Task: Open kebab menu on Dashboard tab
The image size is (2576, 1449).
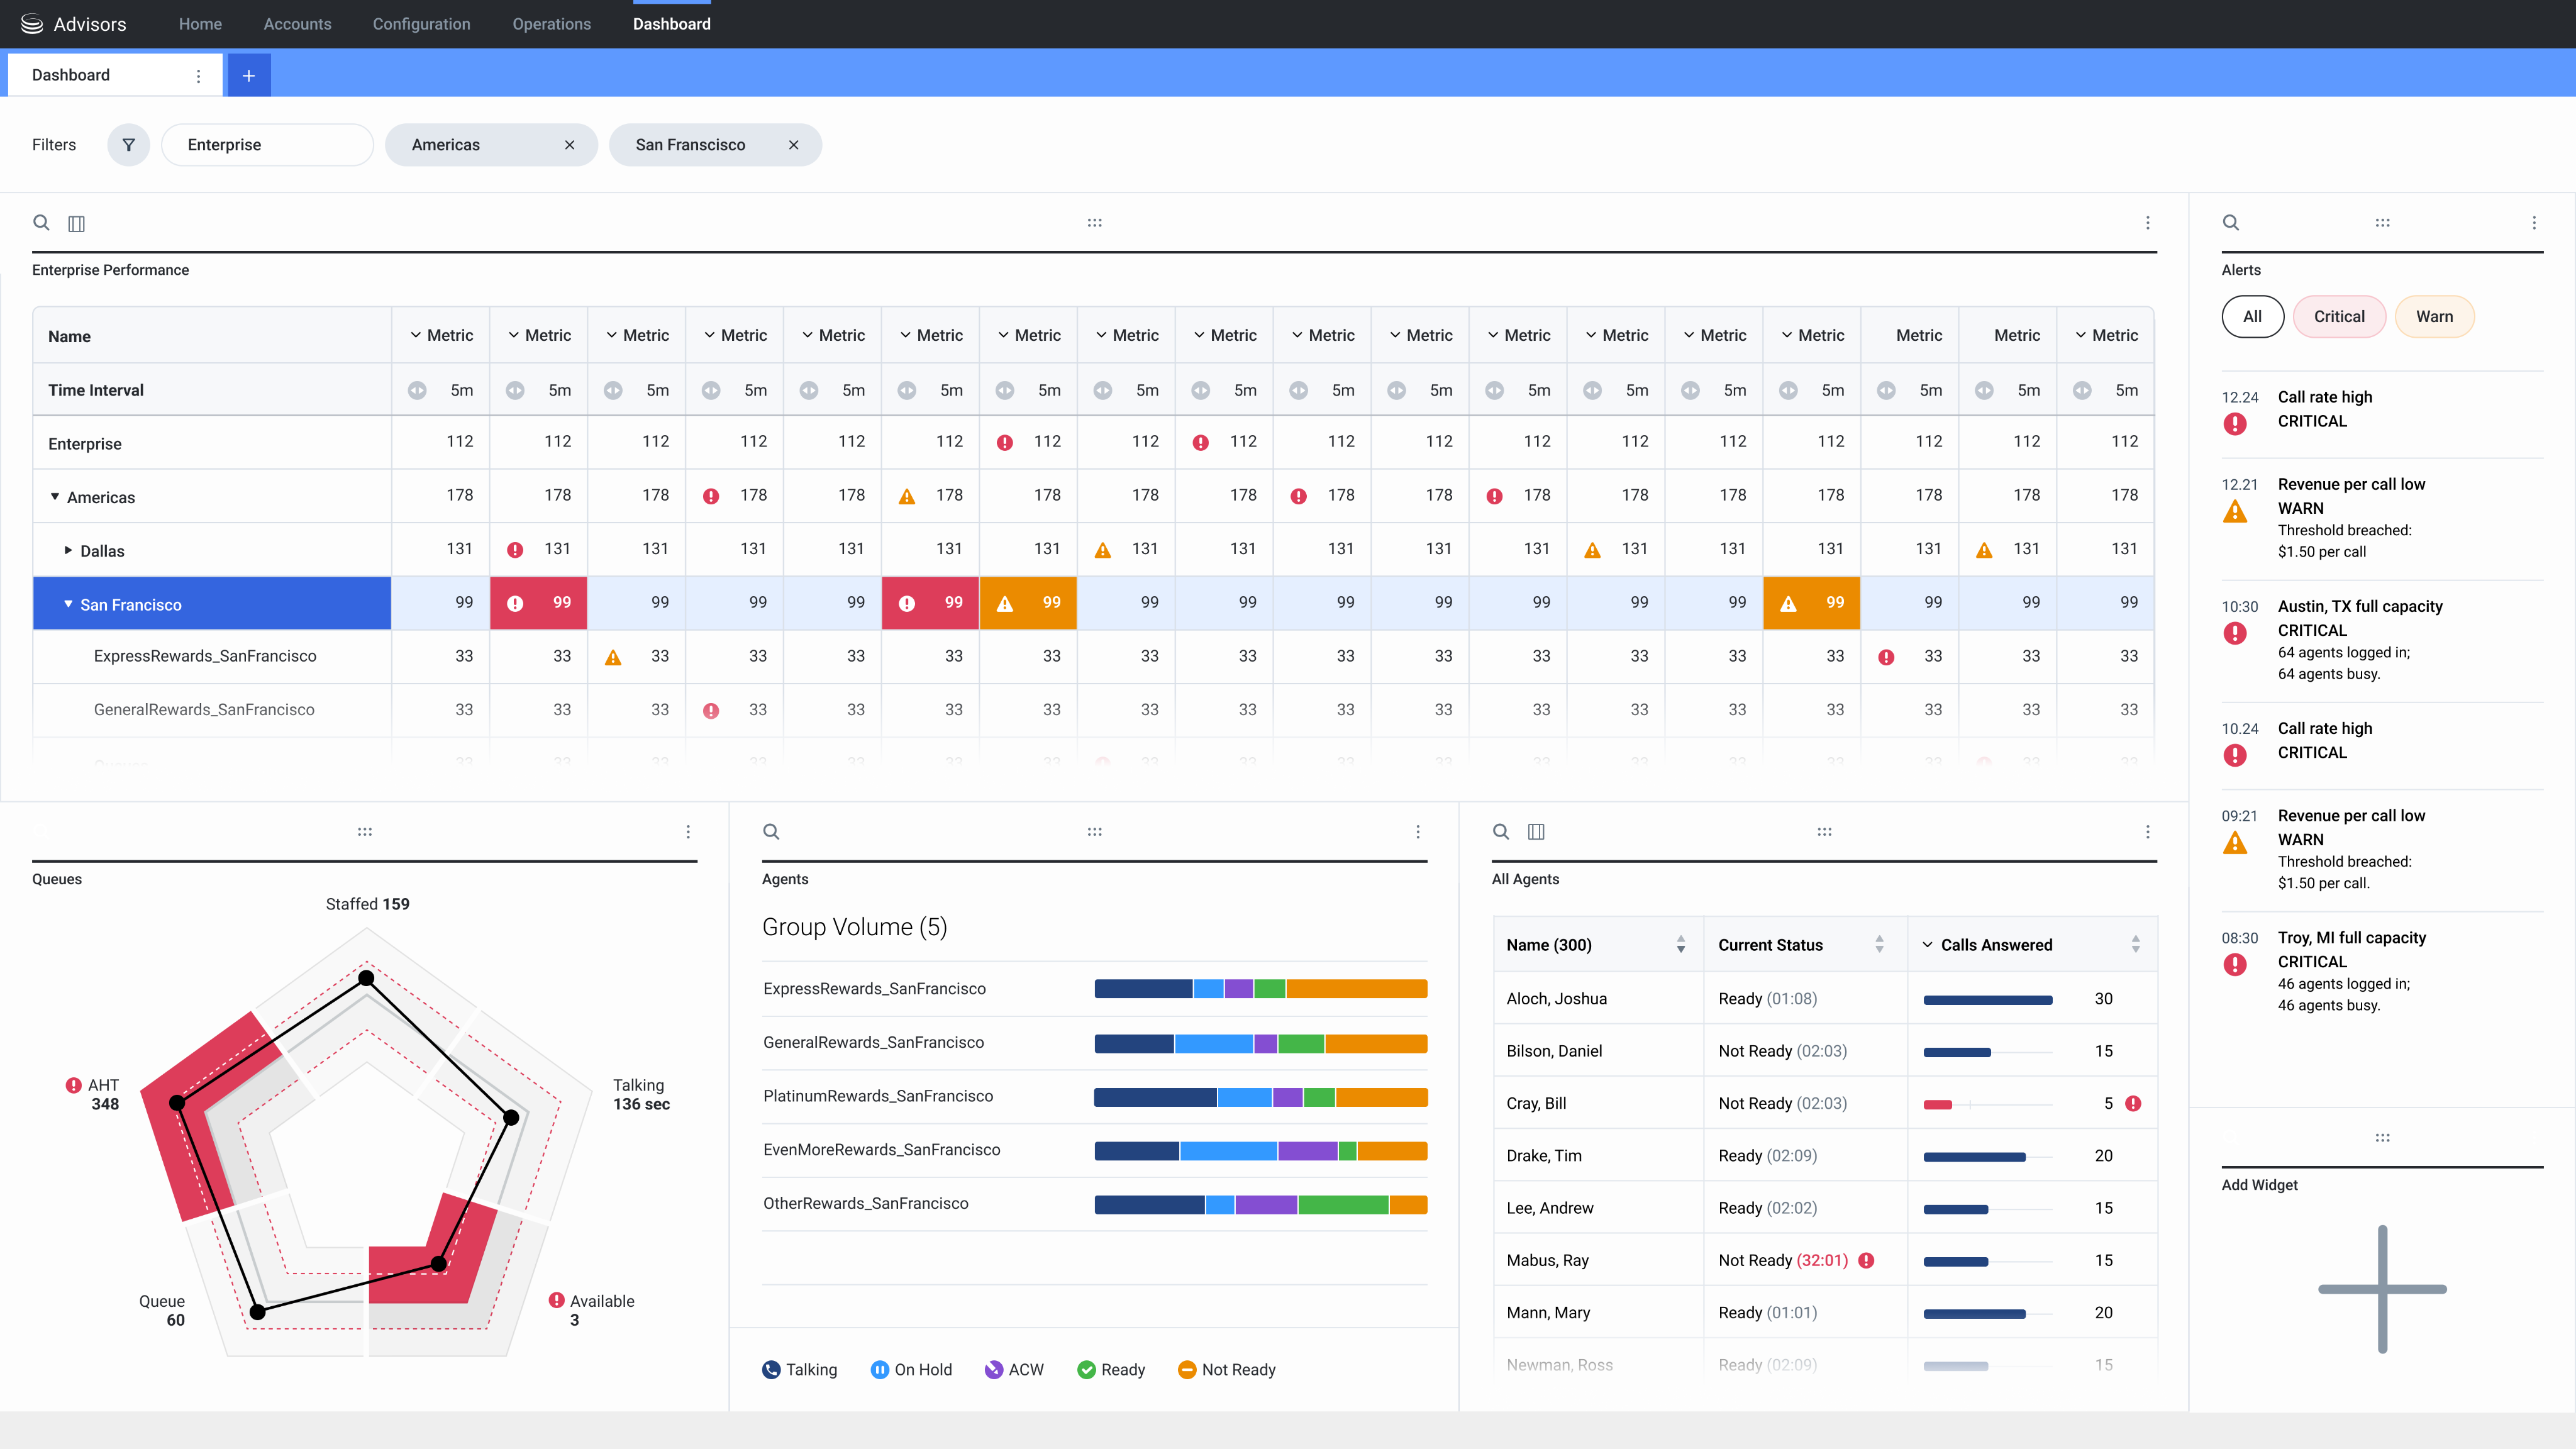Action: point(198,76)
